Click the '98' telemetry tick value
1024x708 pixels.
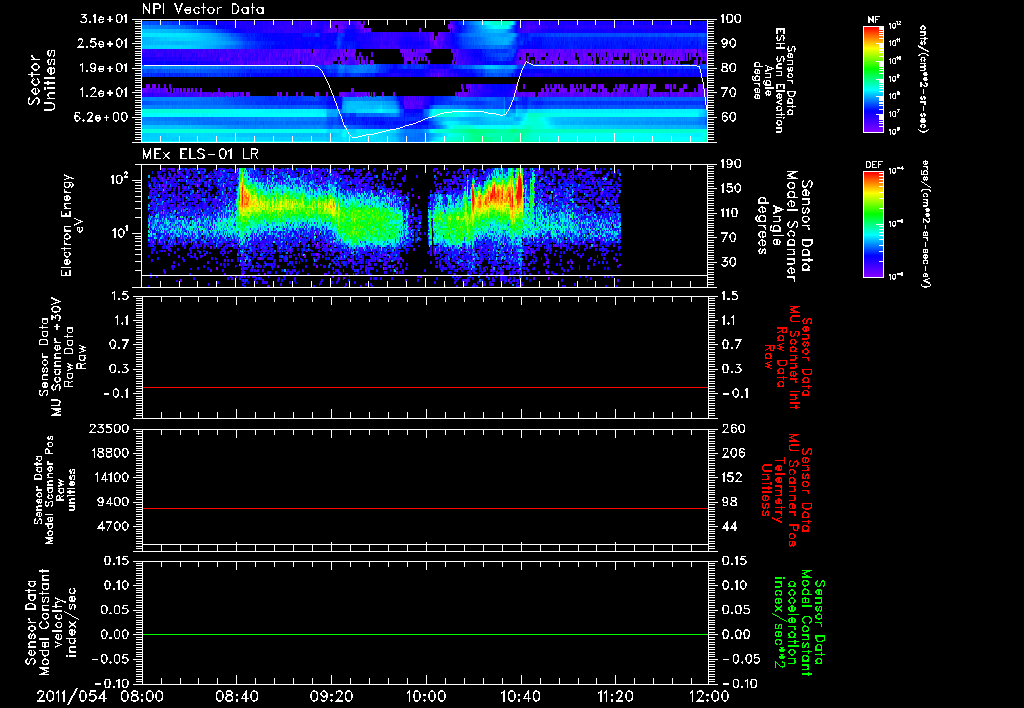(x=728, y=502)
